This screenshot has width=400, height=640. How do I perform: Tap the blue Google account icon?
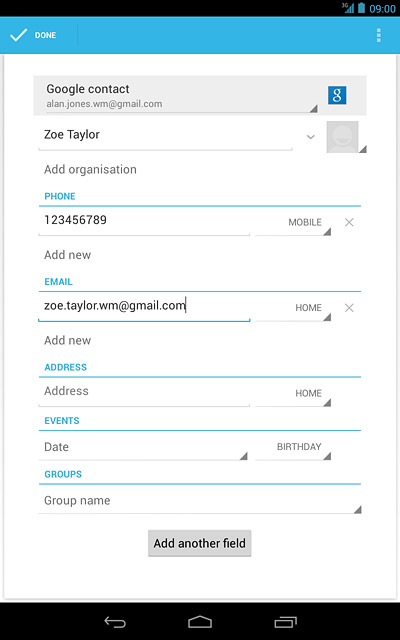[x=337, y=95]
